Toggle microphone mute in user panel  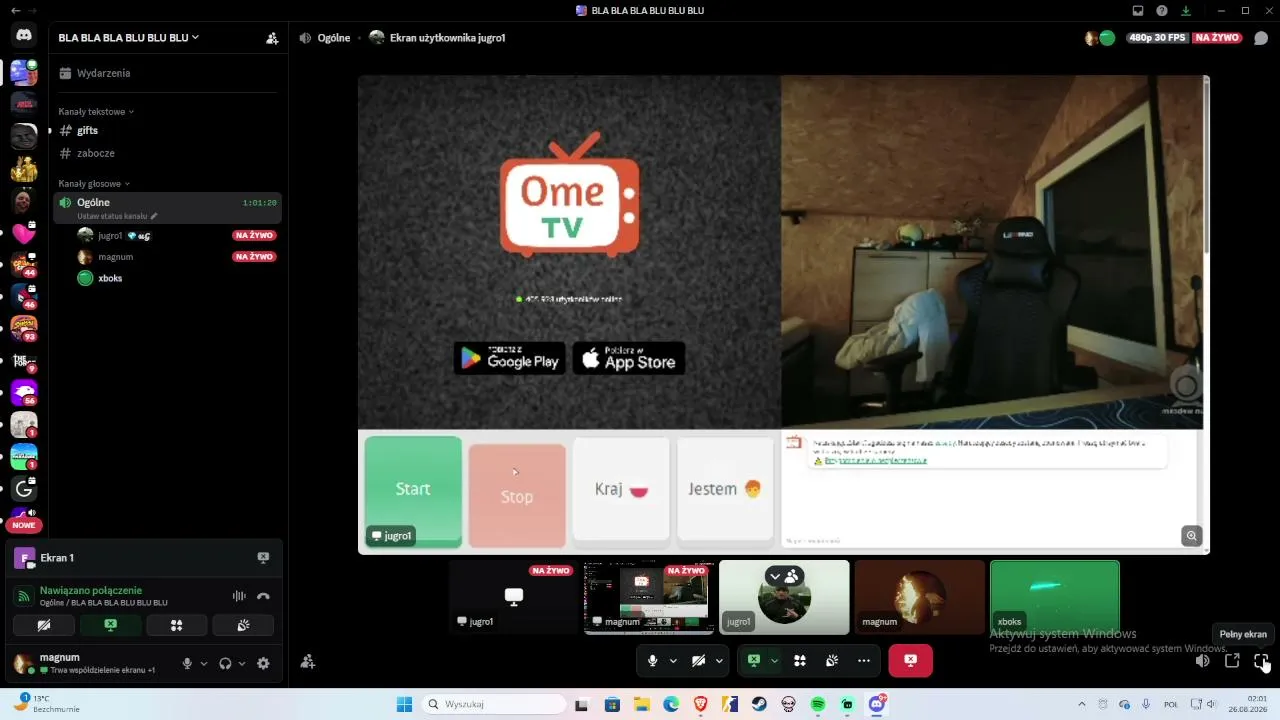[187, 663]
